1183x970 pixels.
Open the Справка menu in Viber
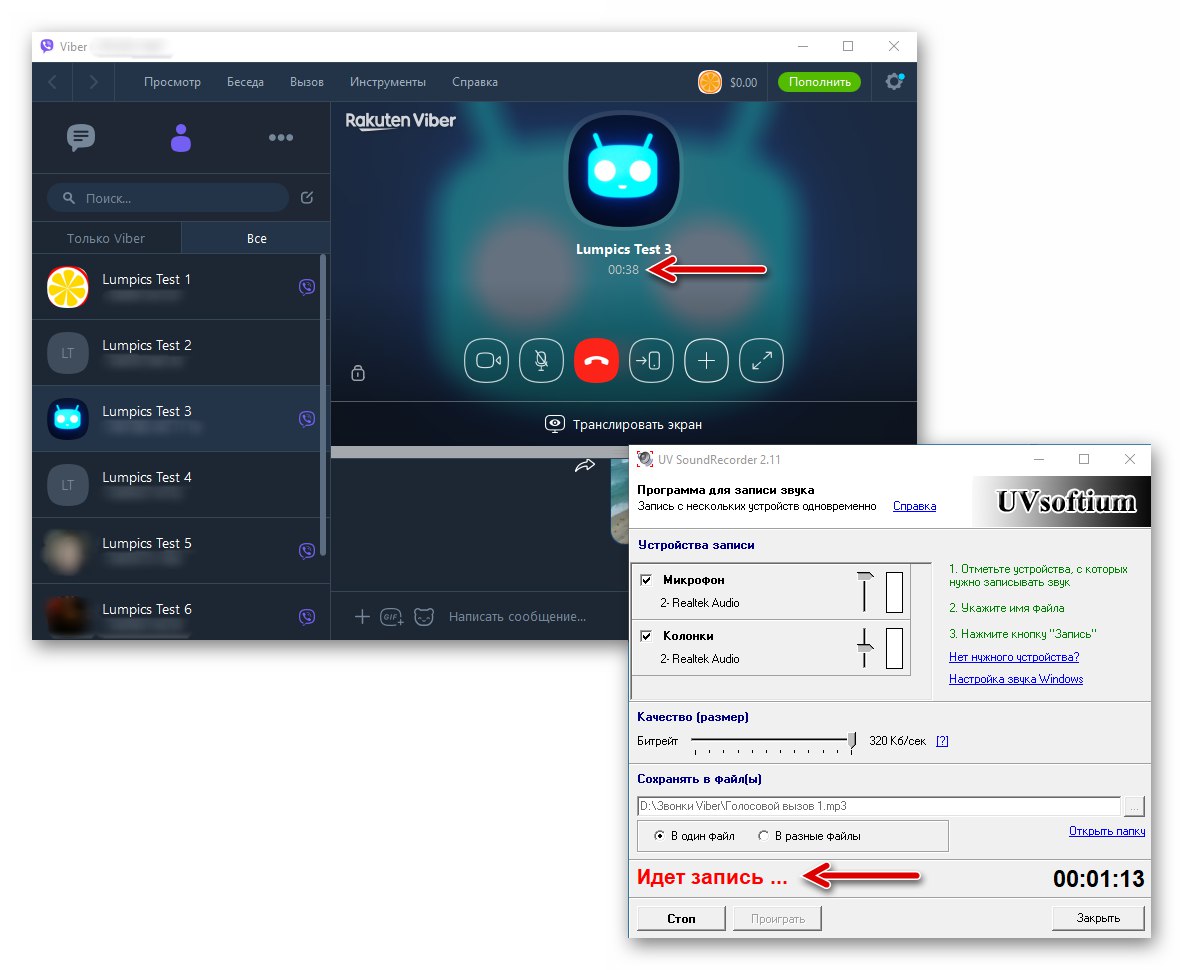click(x=475, y=81)
